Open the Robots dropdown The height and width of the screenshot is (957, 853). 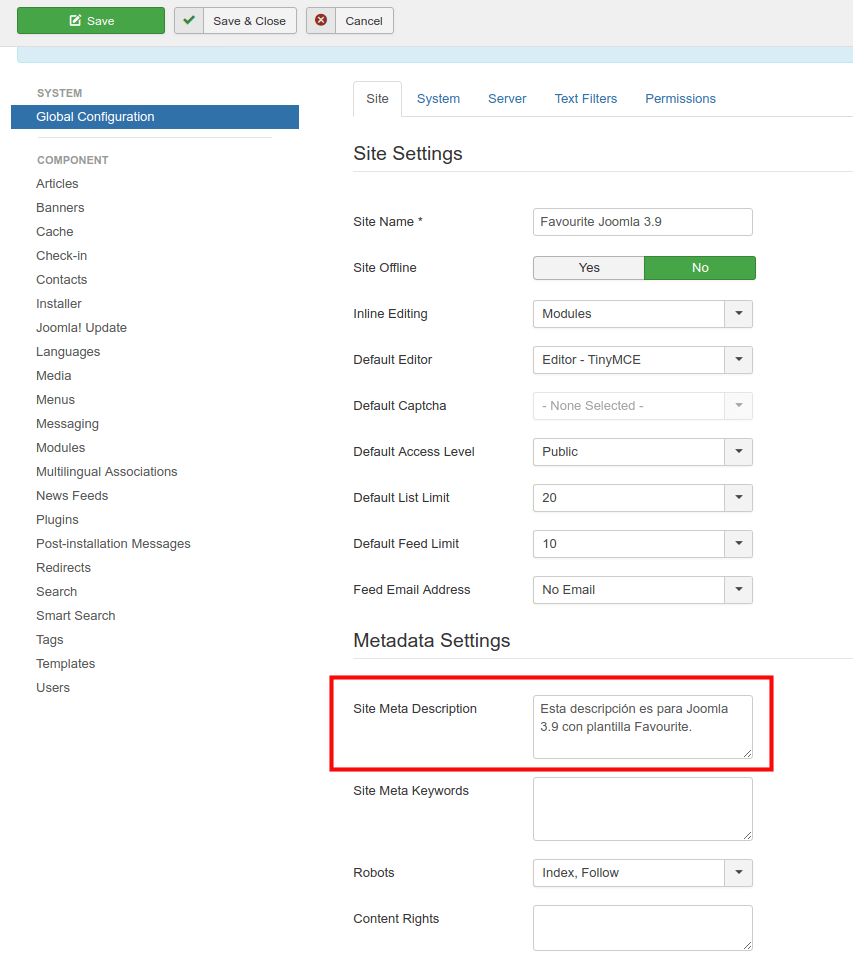click(x=642, y=873)
